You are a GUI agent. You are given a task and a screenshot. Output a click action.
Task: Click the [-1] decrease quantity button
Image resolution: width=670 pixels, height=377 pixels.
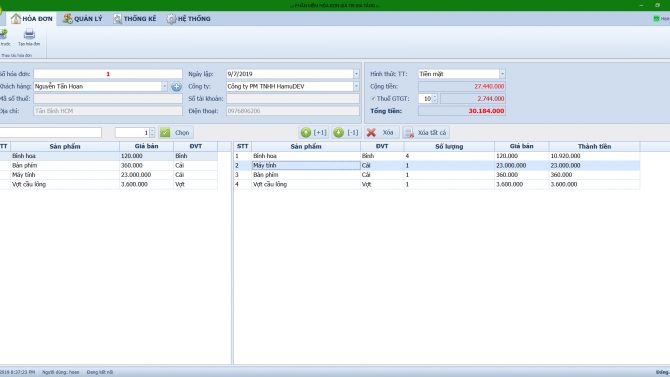(x=346, y=133)
